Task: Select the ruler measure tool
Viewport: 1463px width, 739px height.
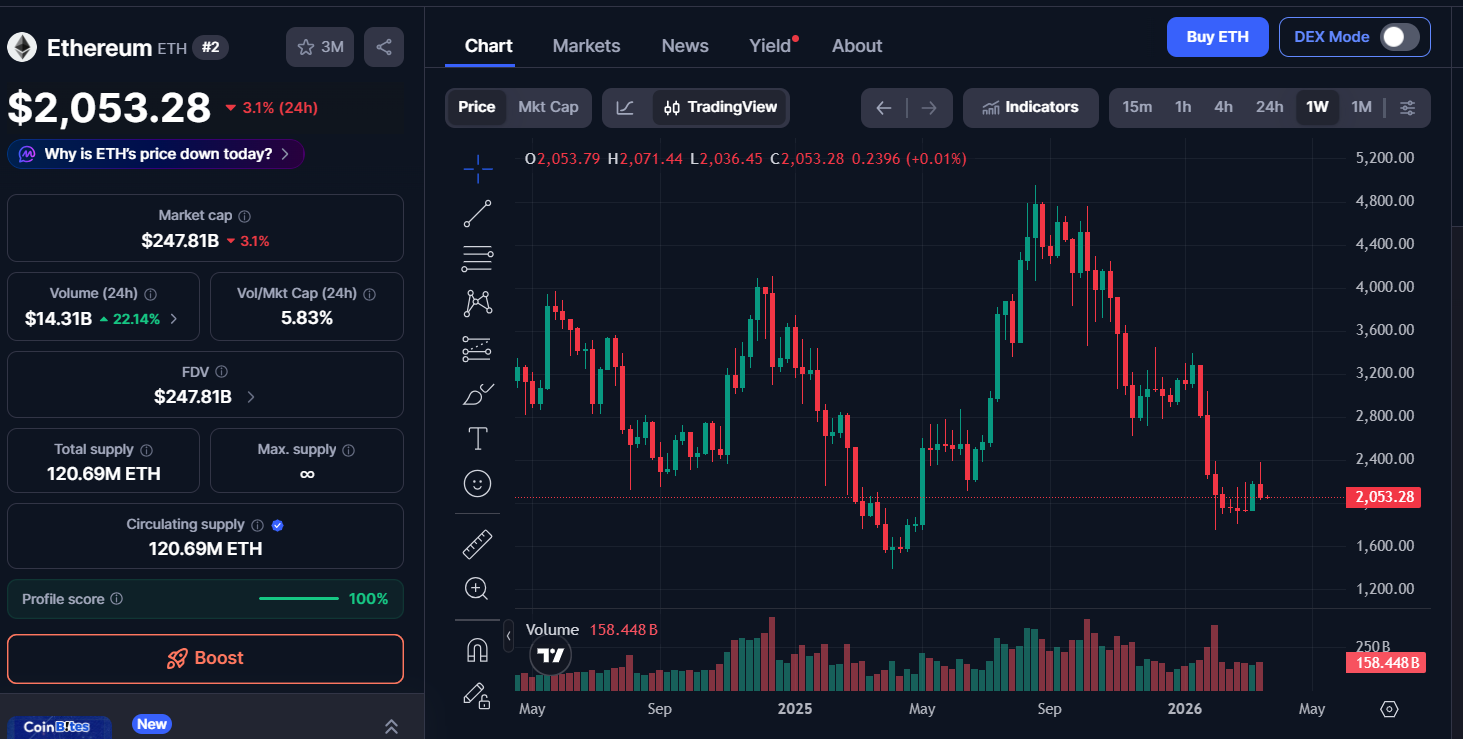Action: point(478,544)
